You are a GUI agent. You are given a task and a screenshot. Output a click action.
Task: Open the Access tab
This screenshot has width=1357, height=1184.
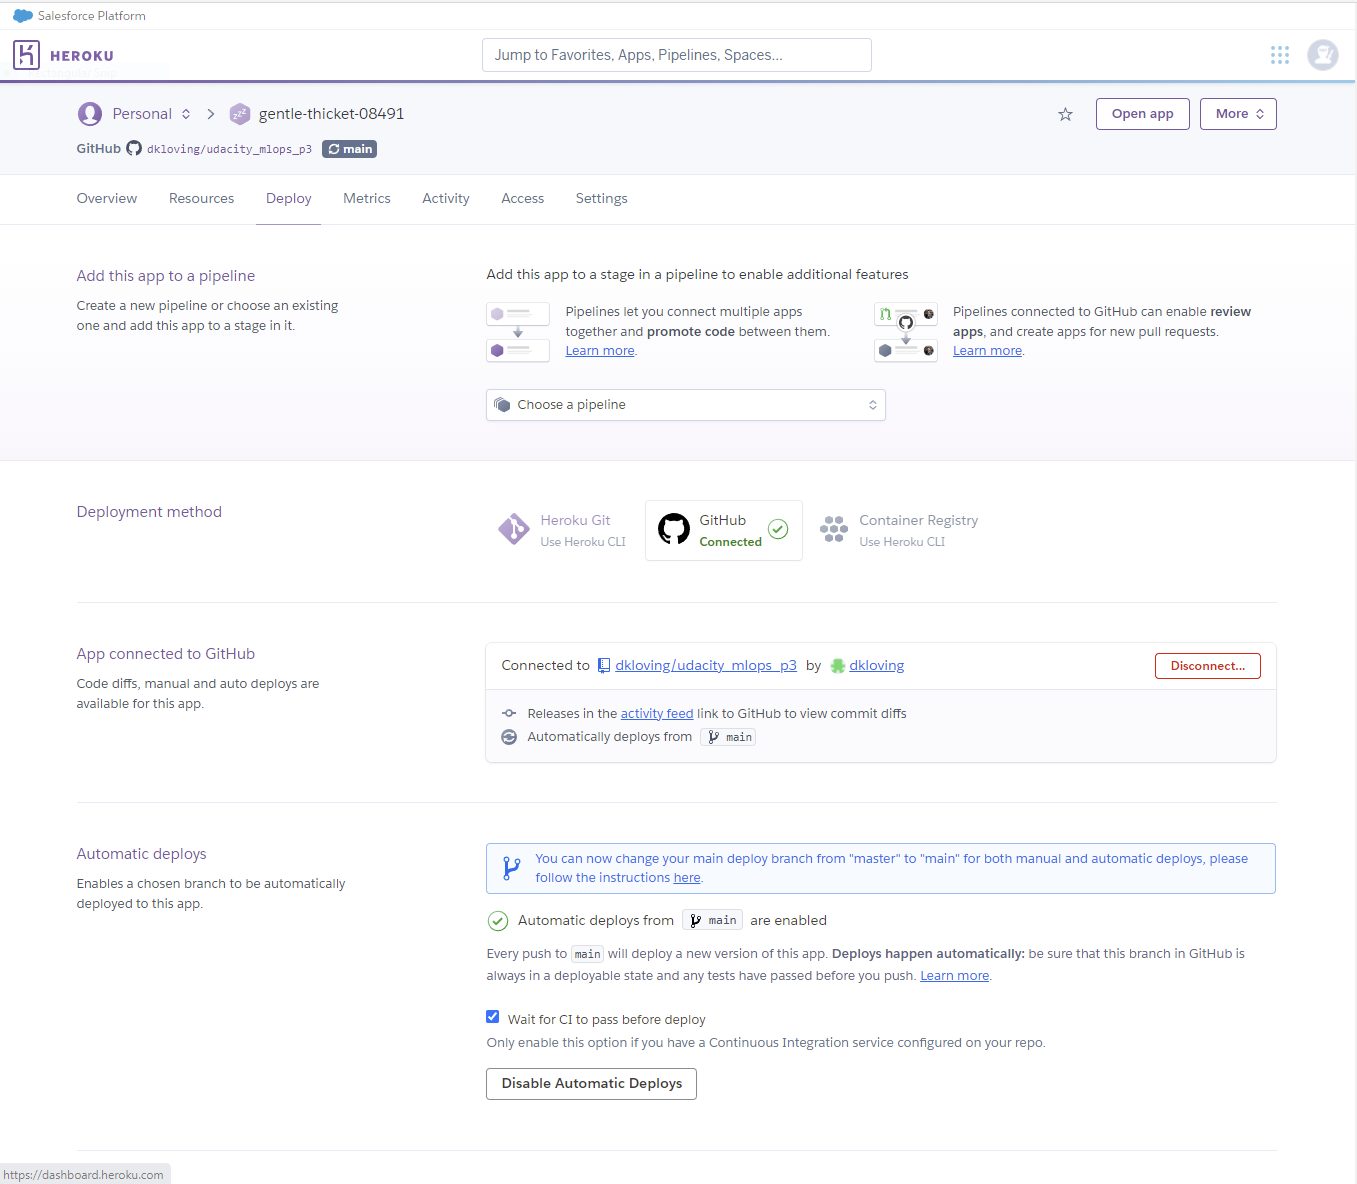click(x=523, y=199)
